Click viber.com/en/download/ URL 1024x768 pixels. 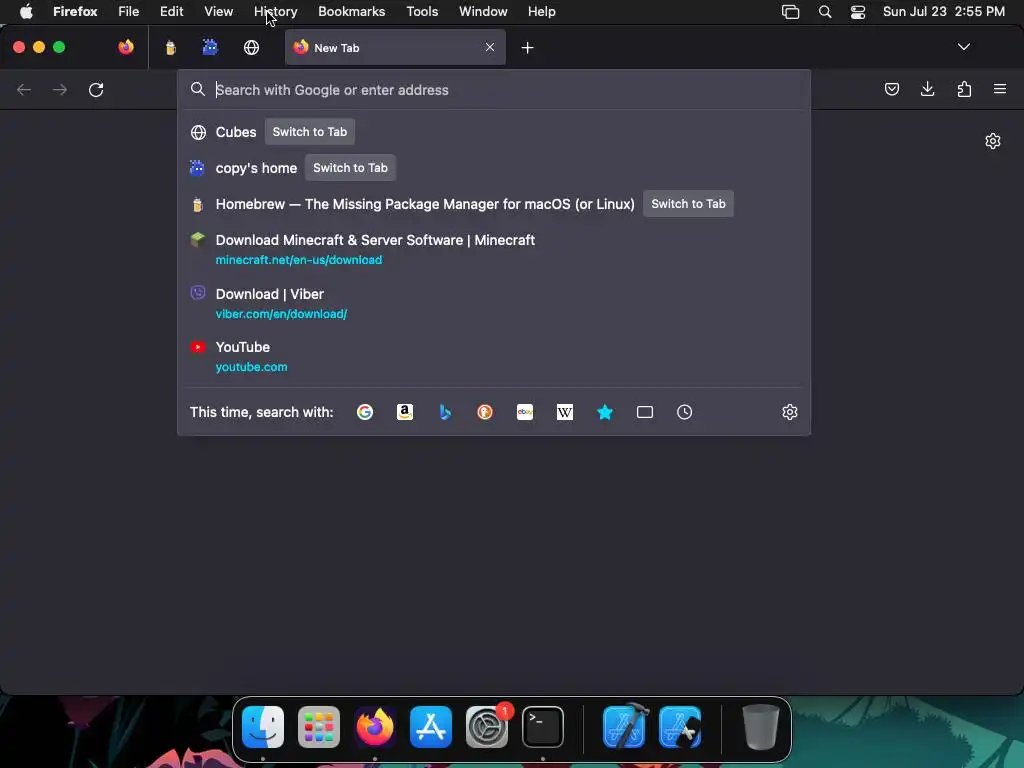click(281, 314)
